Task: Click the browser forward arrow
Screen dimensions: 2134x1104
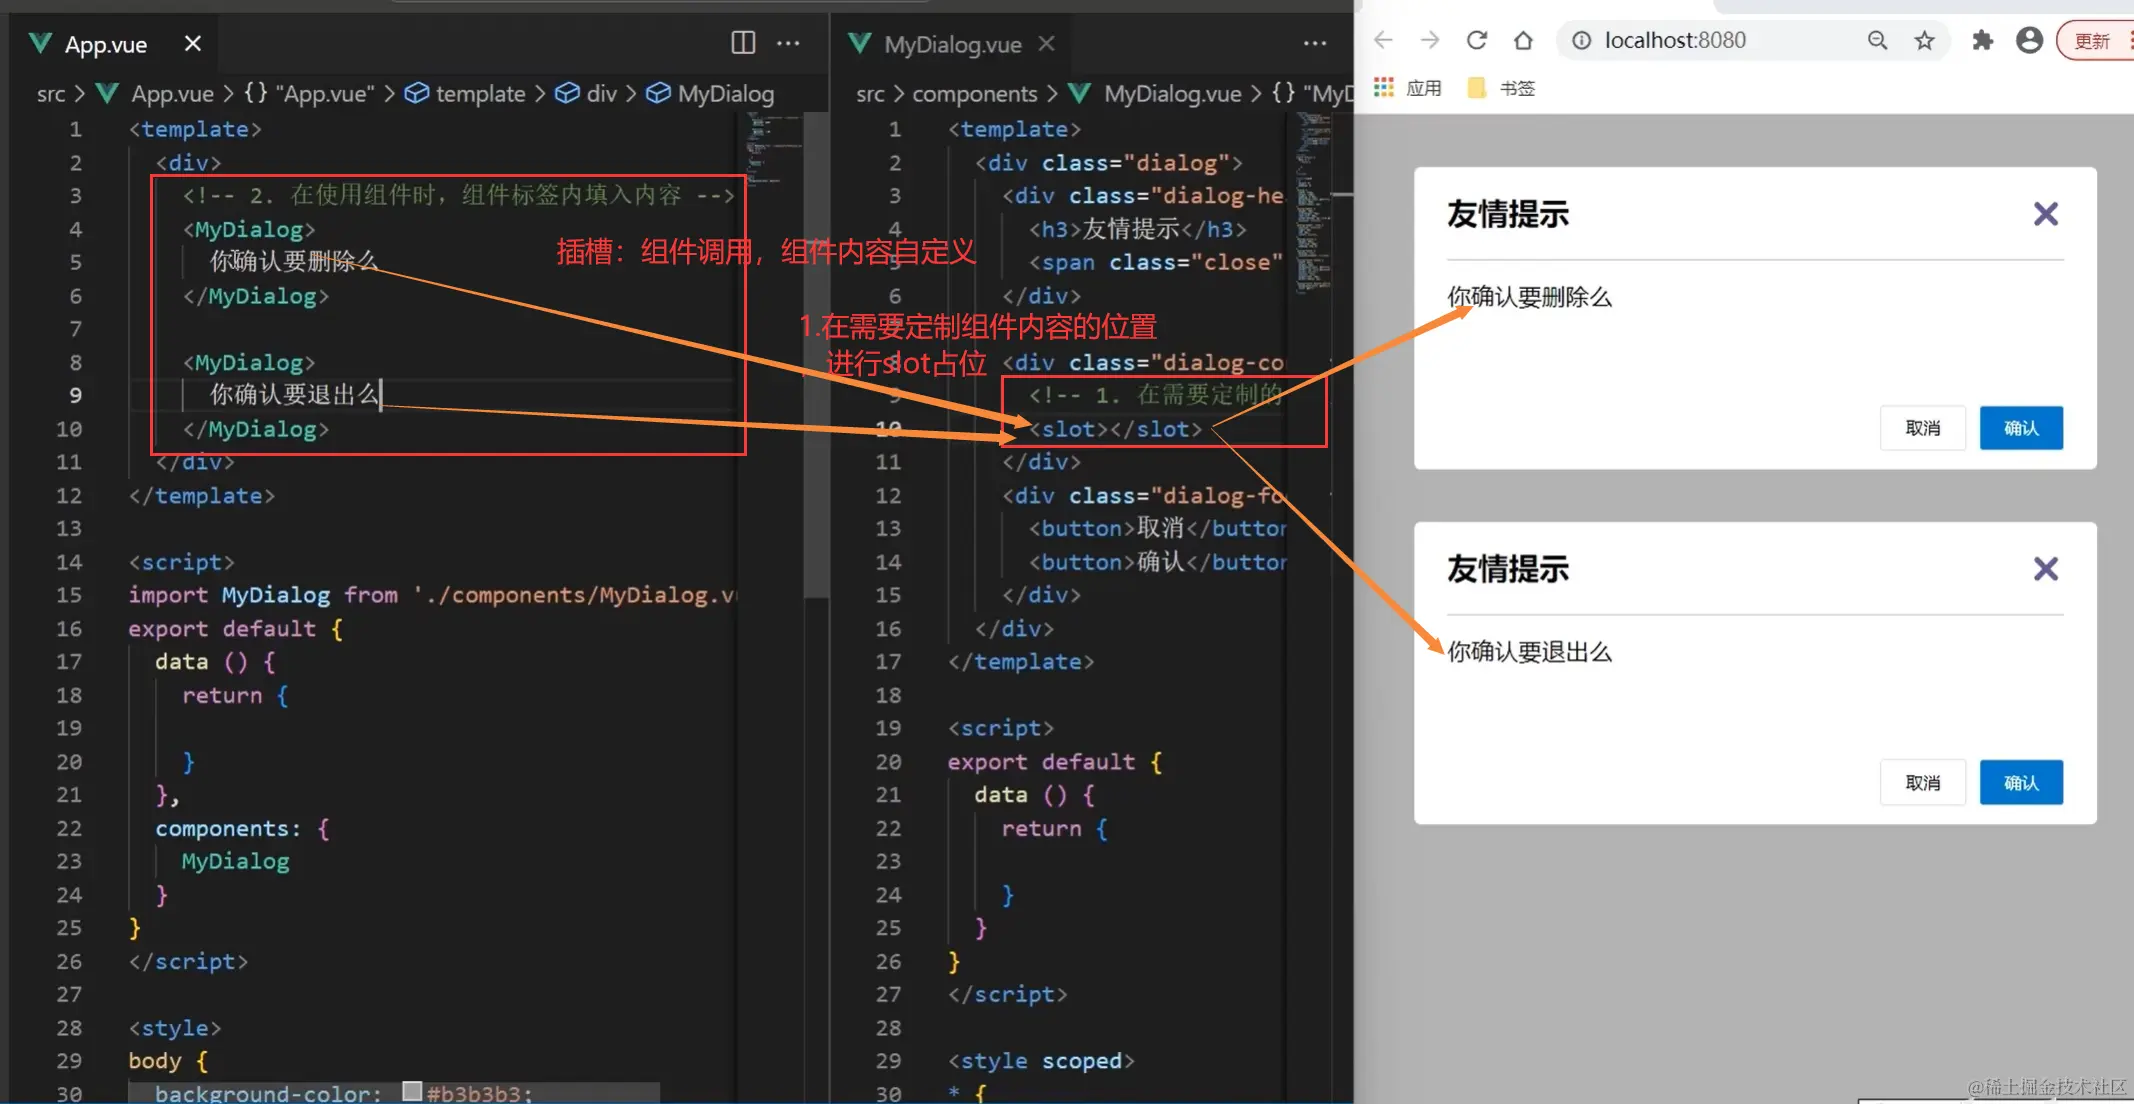Action: coord(1430,40)
